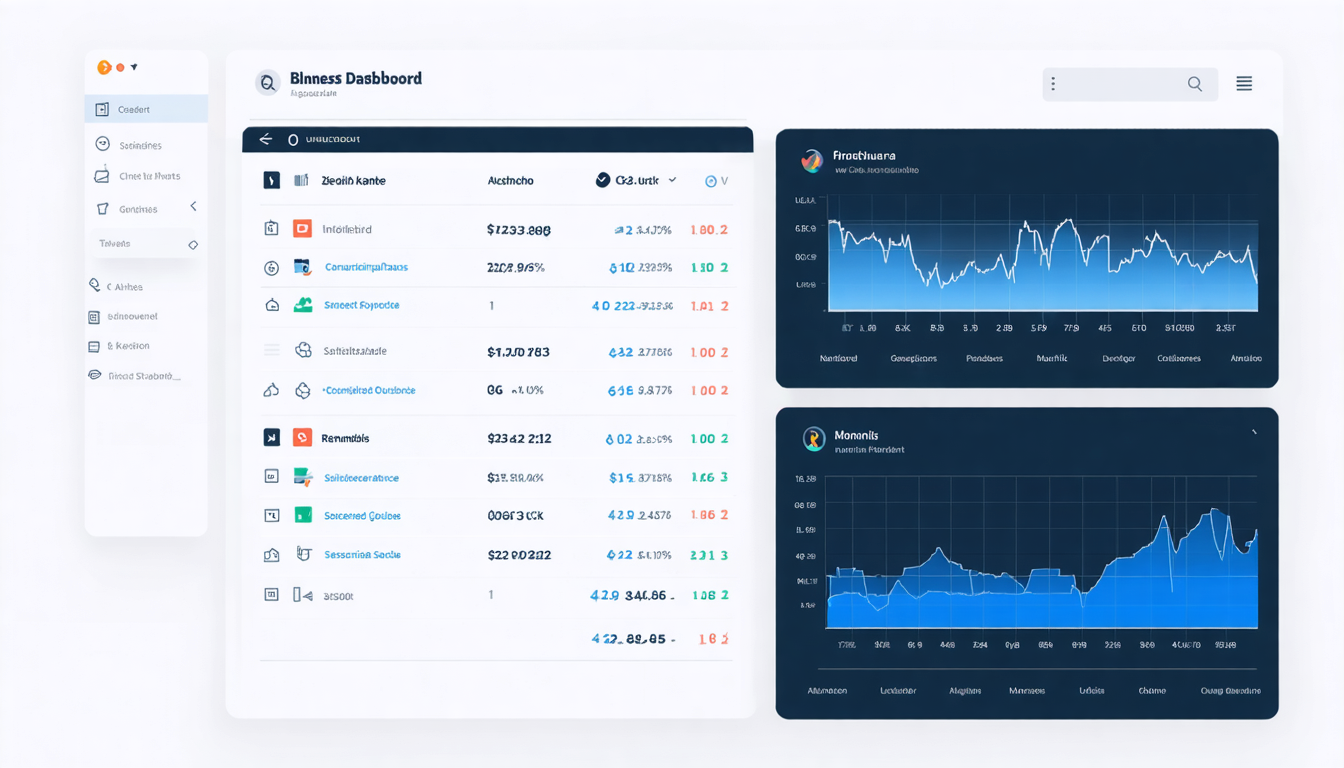Click the orange circle logo atop the sidebar
Viewport: 1344px width, 768px height.
click(x=104, y=67)
